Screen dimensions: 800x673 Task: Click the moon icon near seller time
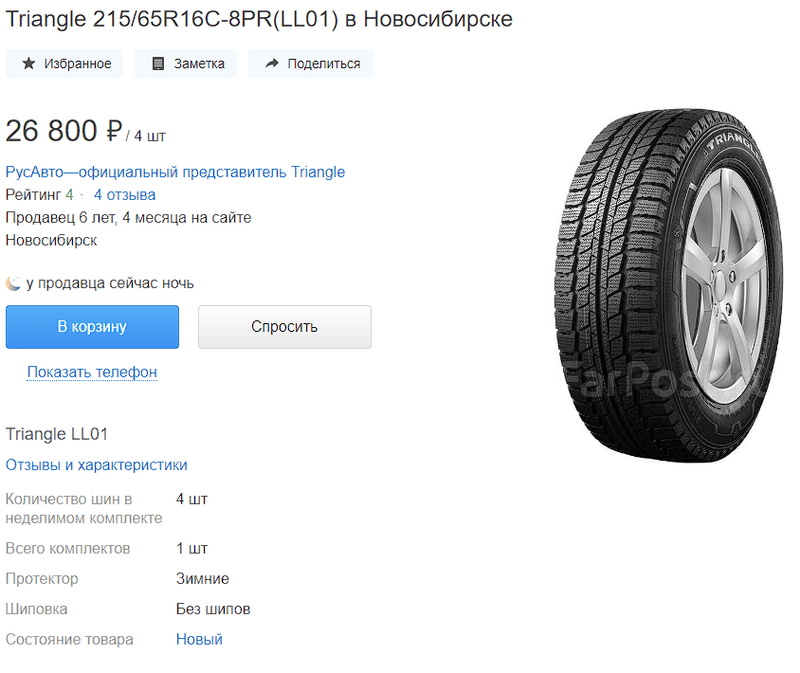point(13,283)
